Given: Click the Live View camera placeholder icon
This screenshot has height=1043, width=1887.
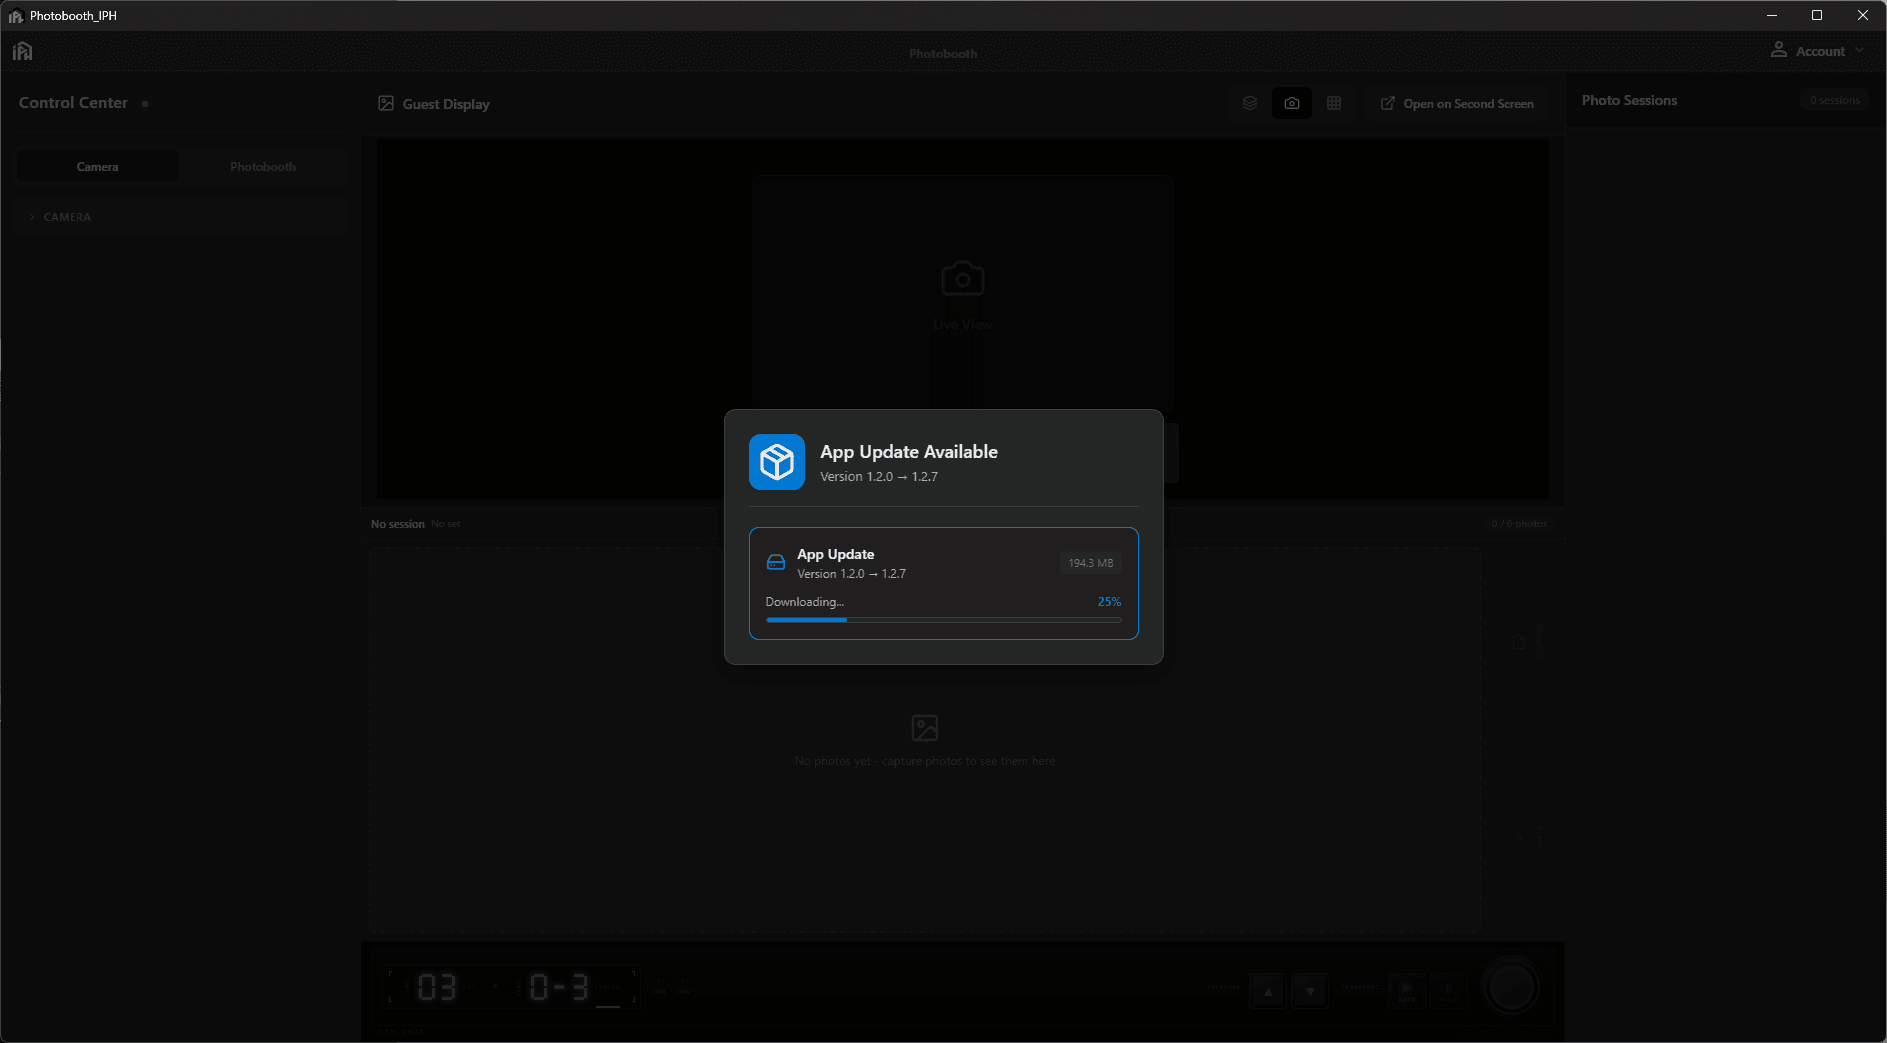Looking at the screenshot, I should click(963, 279).
